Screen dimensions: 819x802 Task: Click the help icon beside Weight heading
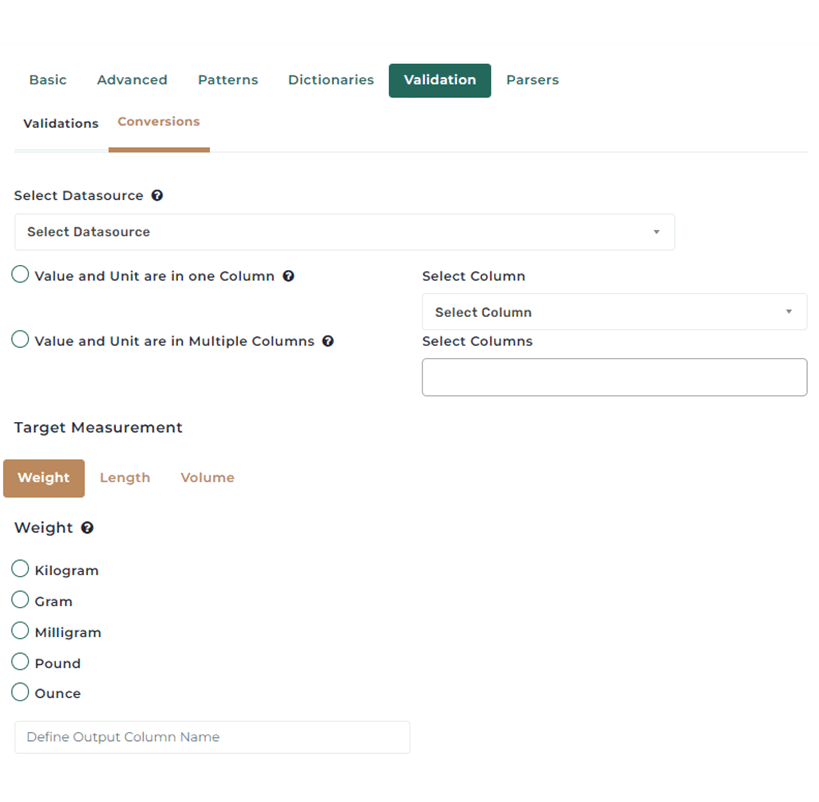(x=86, y=527)
